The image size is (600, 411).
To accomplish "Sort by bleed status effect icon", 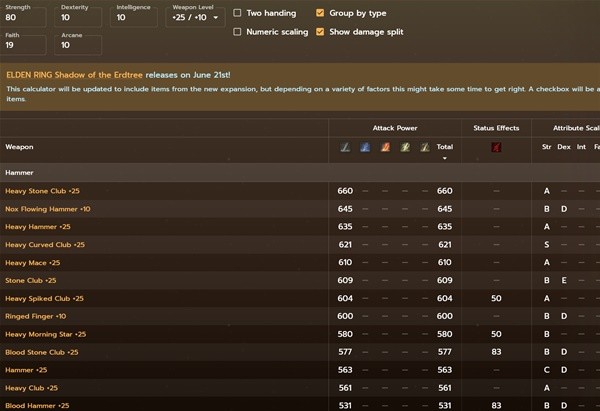I will (496, 147).
